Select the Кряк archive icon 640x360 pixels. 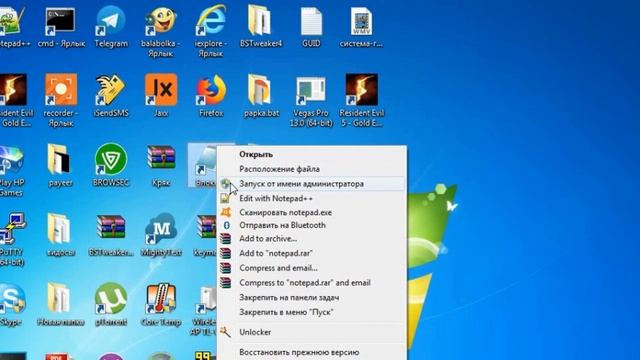[x=161, y=158]
